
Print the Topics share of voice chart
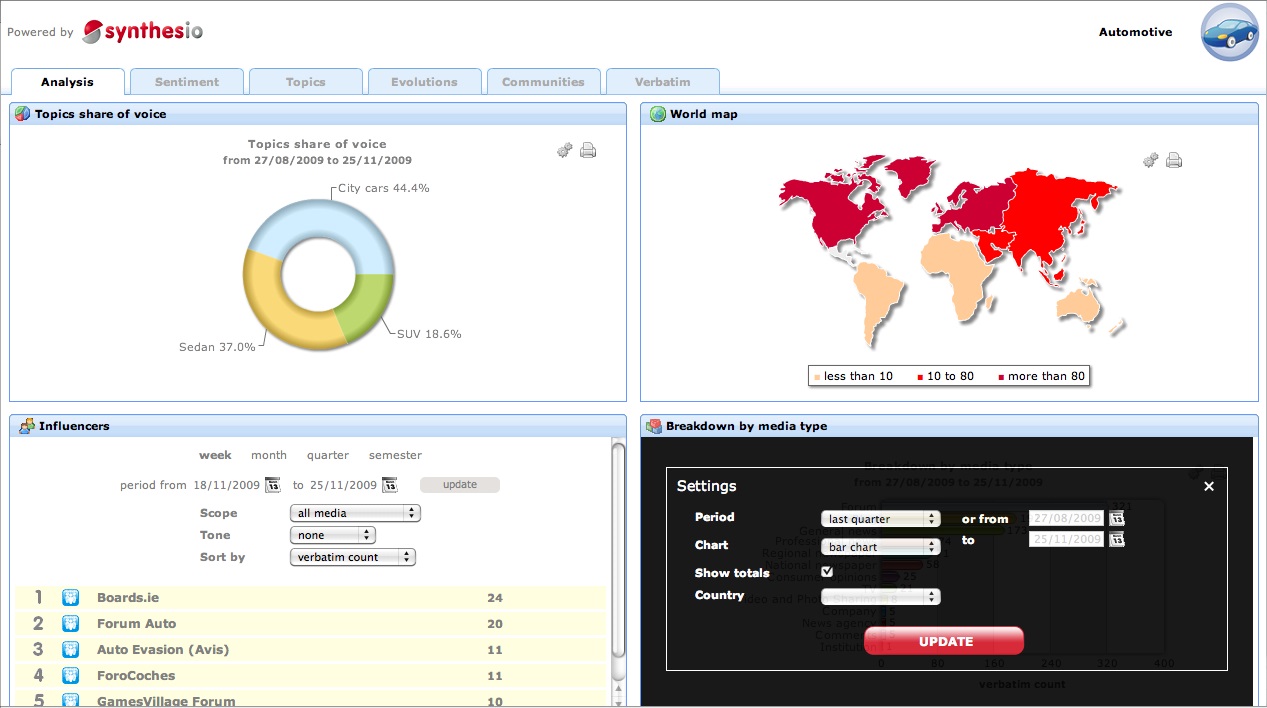(588, 150)
